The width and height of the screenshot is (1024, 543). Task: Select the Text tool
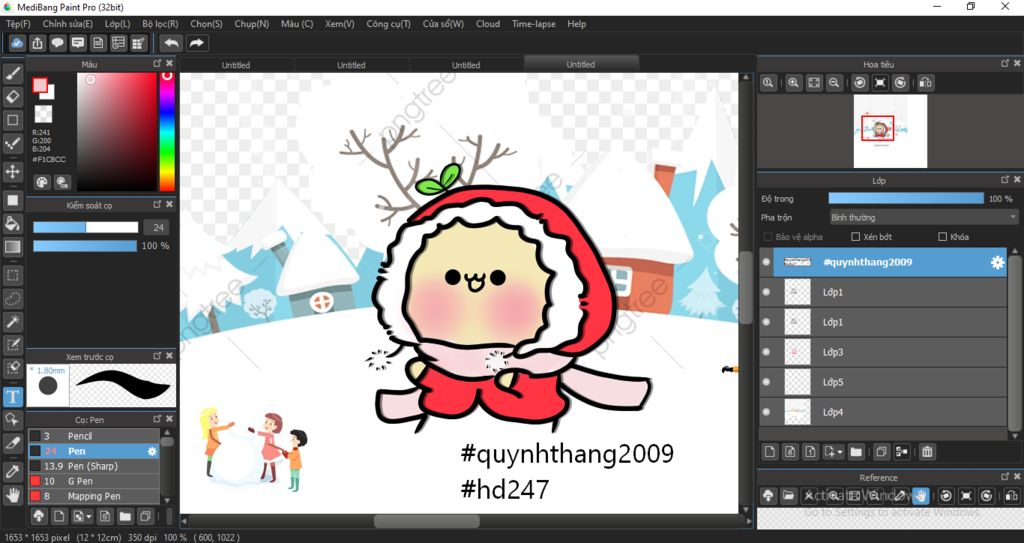12,397
